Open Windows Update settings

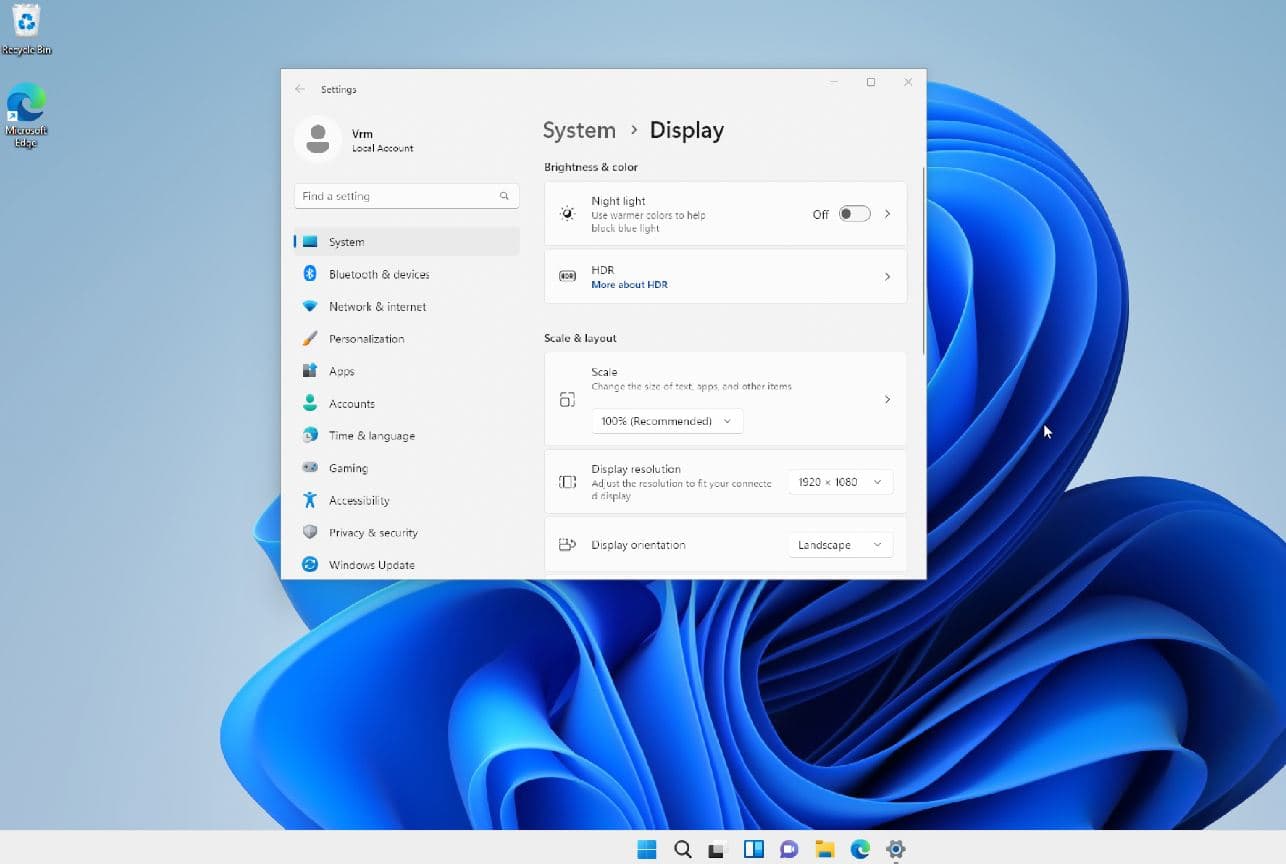(x=372, y=564)
